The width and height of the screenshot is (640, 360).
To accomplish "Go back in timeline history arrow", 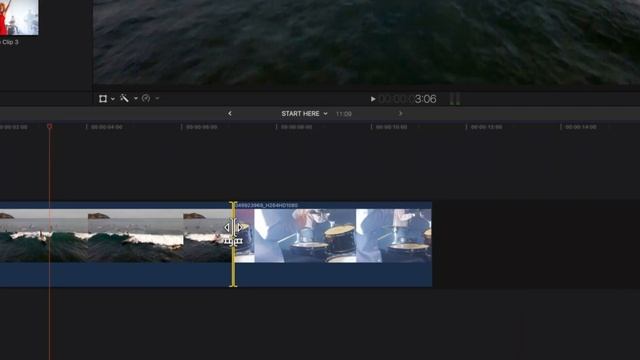I will [230, 113].
